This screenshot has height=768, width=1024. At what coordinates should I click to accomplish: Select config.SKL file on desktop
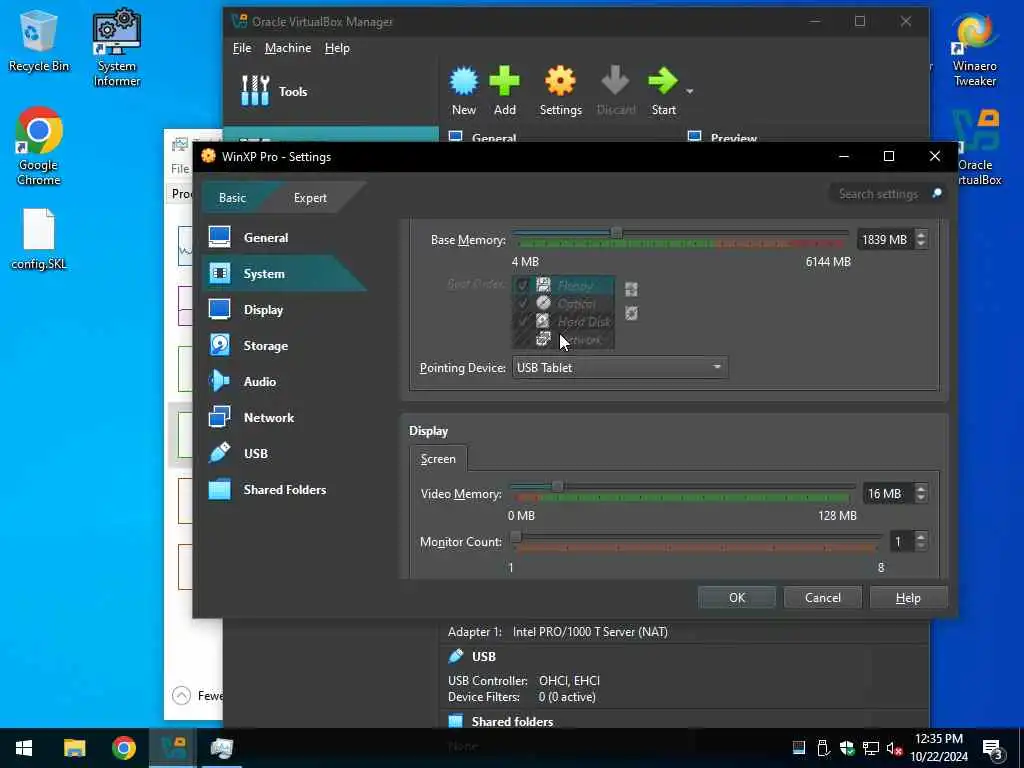tap(39, 239)
